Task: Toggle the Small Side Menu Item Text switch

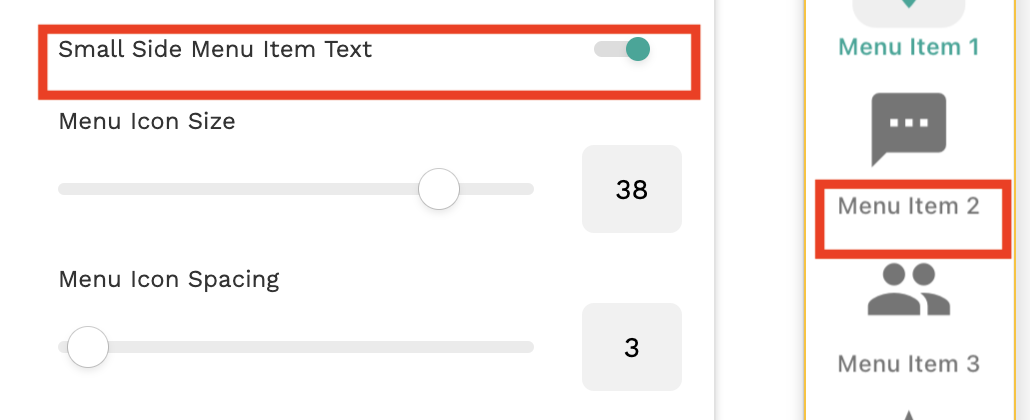Action: point(624,49)
